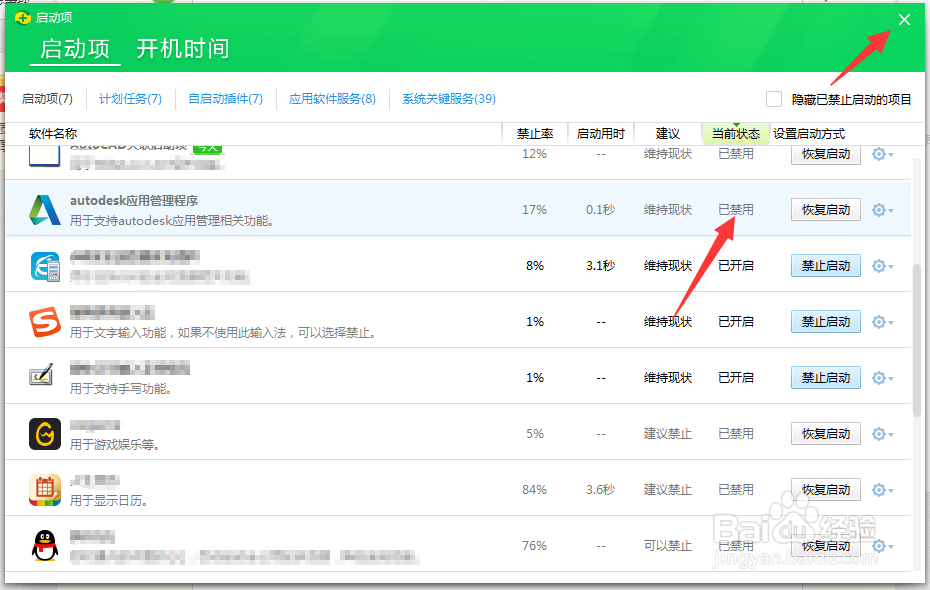930x590 pixels.
Task: Click the handwriting support app icon
Action: (42, 375)
